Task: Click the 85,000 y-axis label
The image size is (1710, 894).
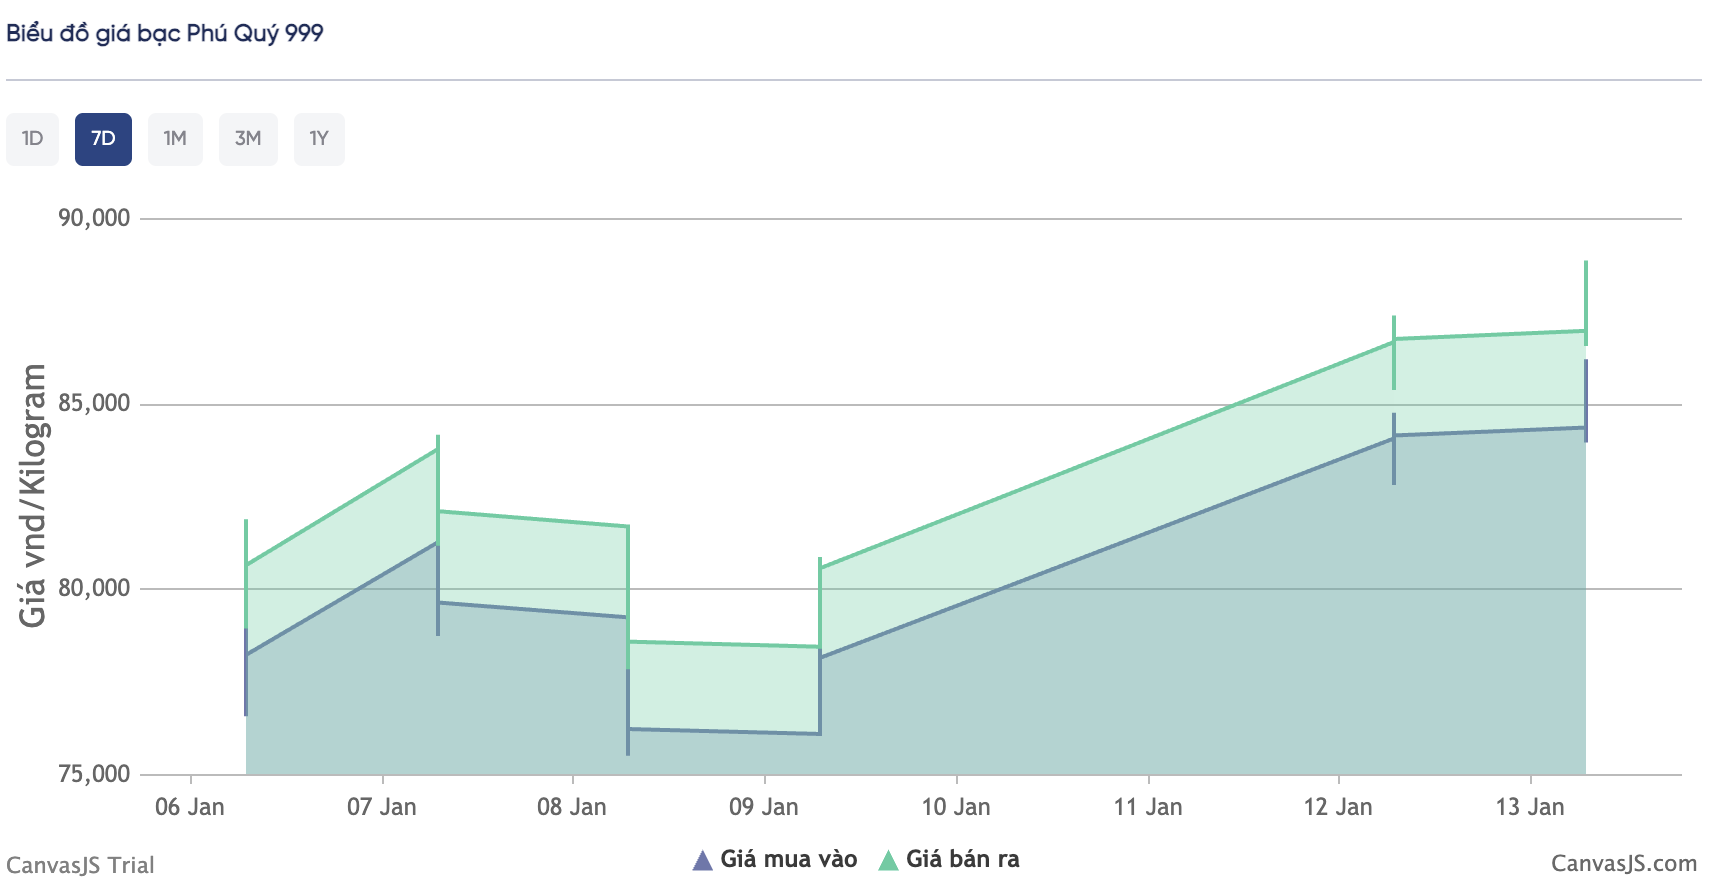Action: (94, 403)
